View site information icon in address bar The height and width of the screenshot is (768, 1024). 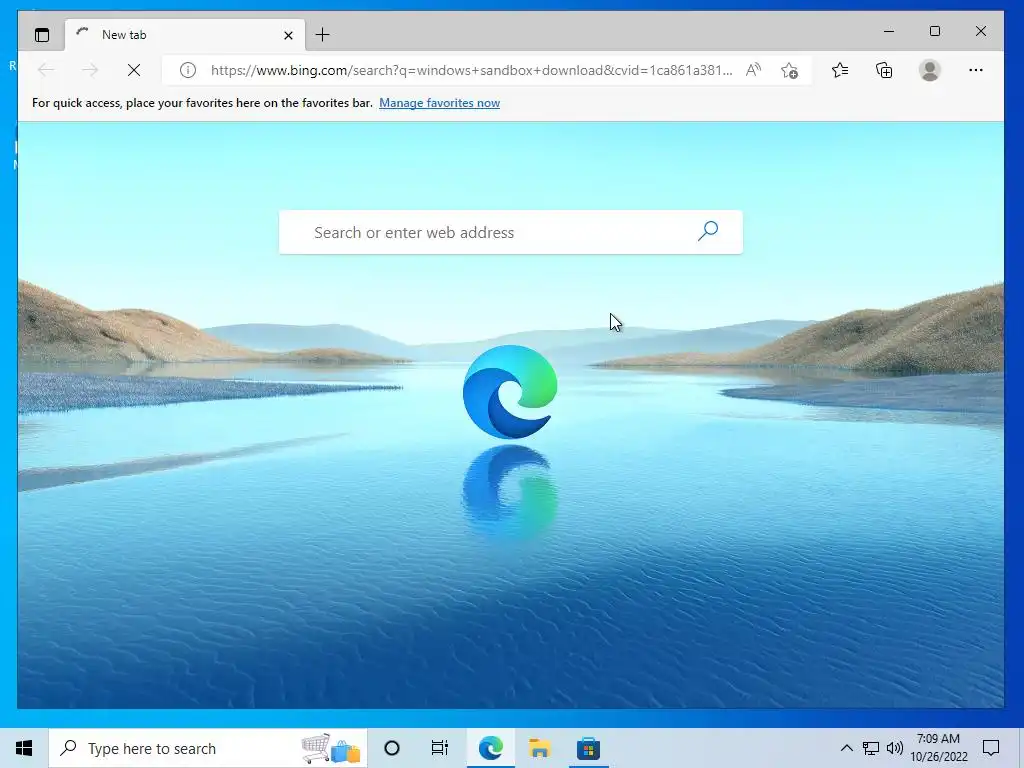187,70
